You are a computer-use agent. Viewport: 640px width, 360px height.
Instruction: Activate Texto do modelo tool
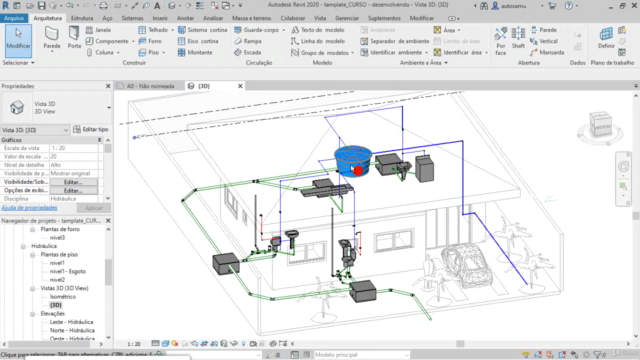tap(318, 30)
